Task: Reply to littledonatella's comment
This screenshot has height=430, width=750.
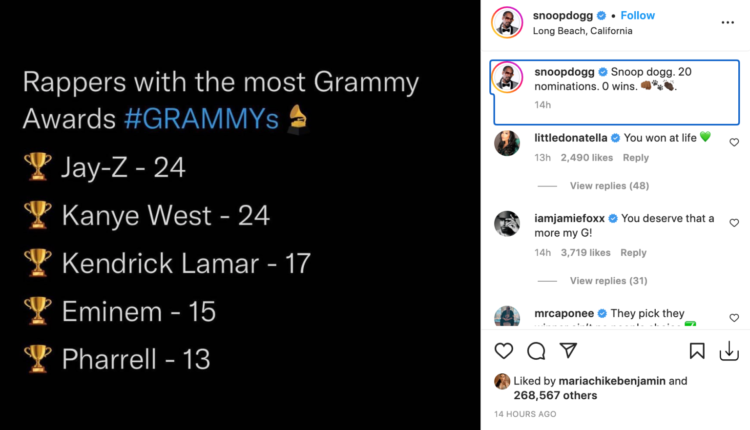Action: pos(636,158)
